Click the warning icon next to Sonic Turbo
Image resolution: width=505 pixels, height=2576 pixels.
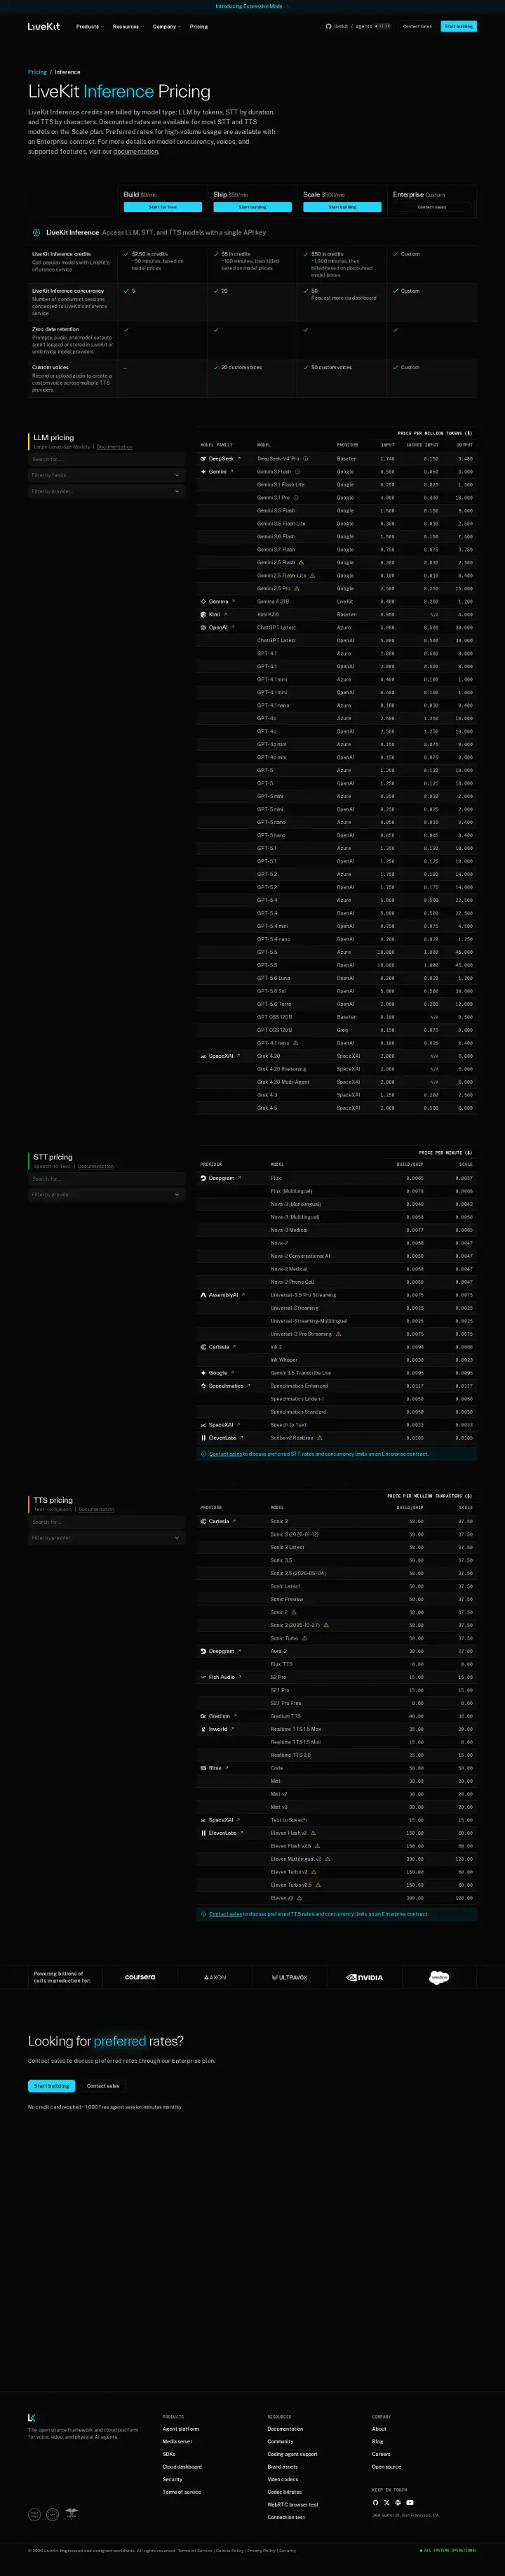pos(304,1638)
